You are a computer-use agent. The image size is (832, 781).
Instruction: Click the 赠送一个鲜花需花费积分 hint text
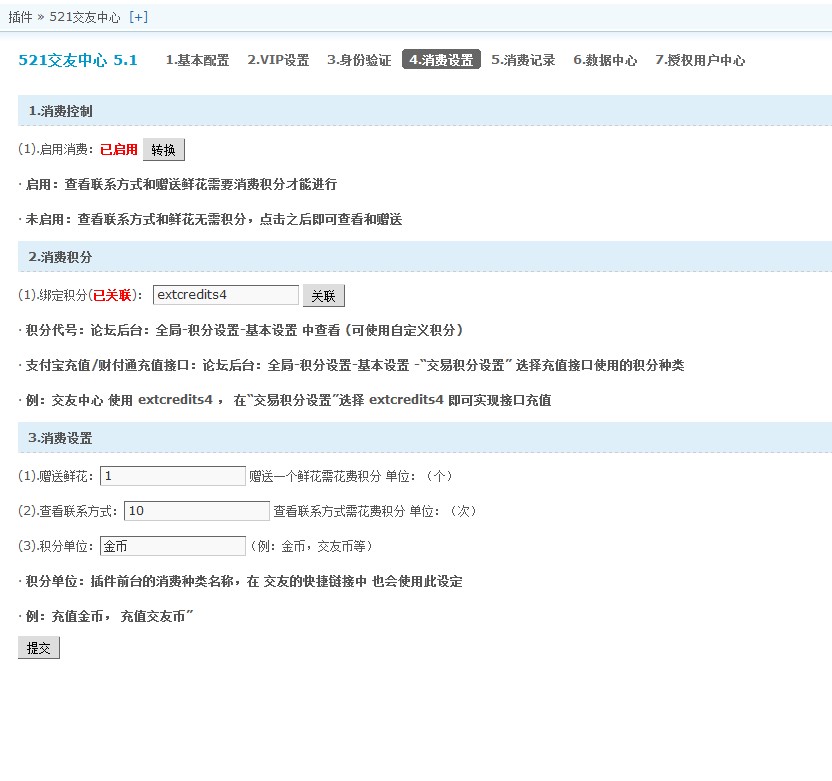(350, 476)
